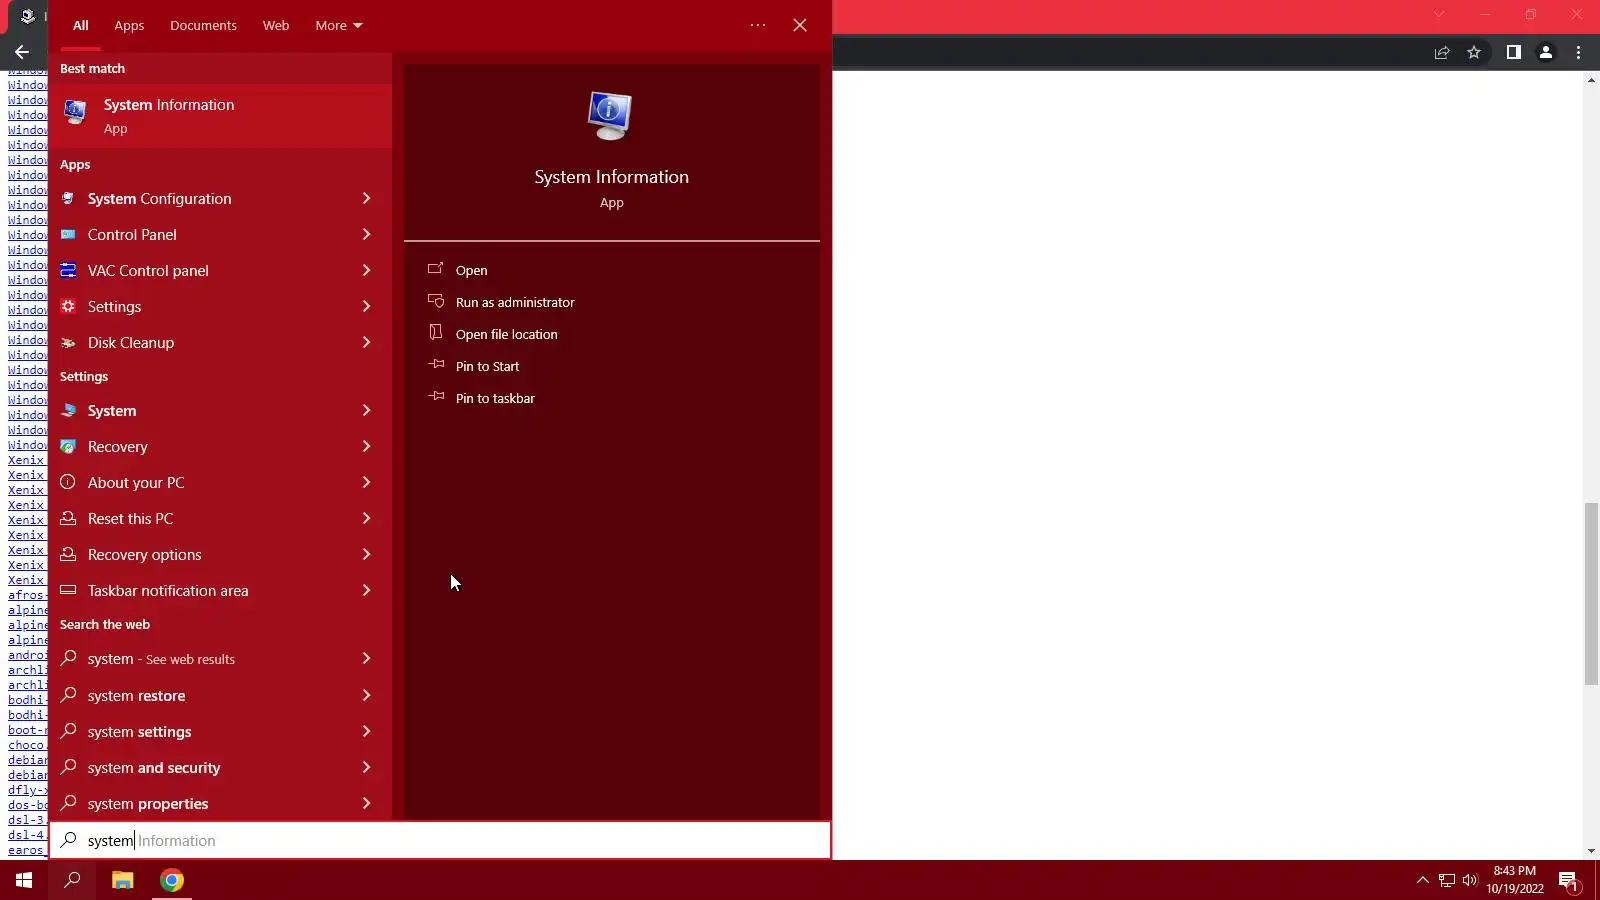
Task: Click the Control Panel icon in results
Action: 68,234
